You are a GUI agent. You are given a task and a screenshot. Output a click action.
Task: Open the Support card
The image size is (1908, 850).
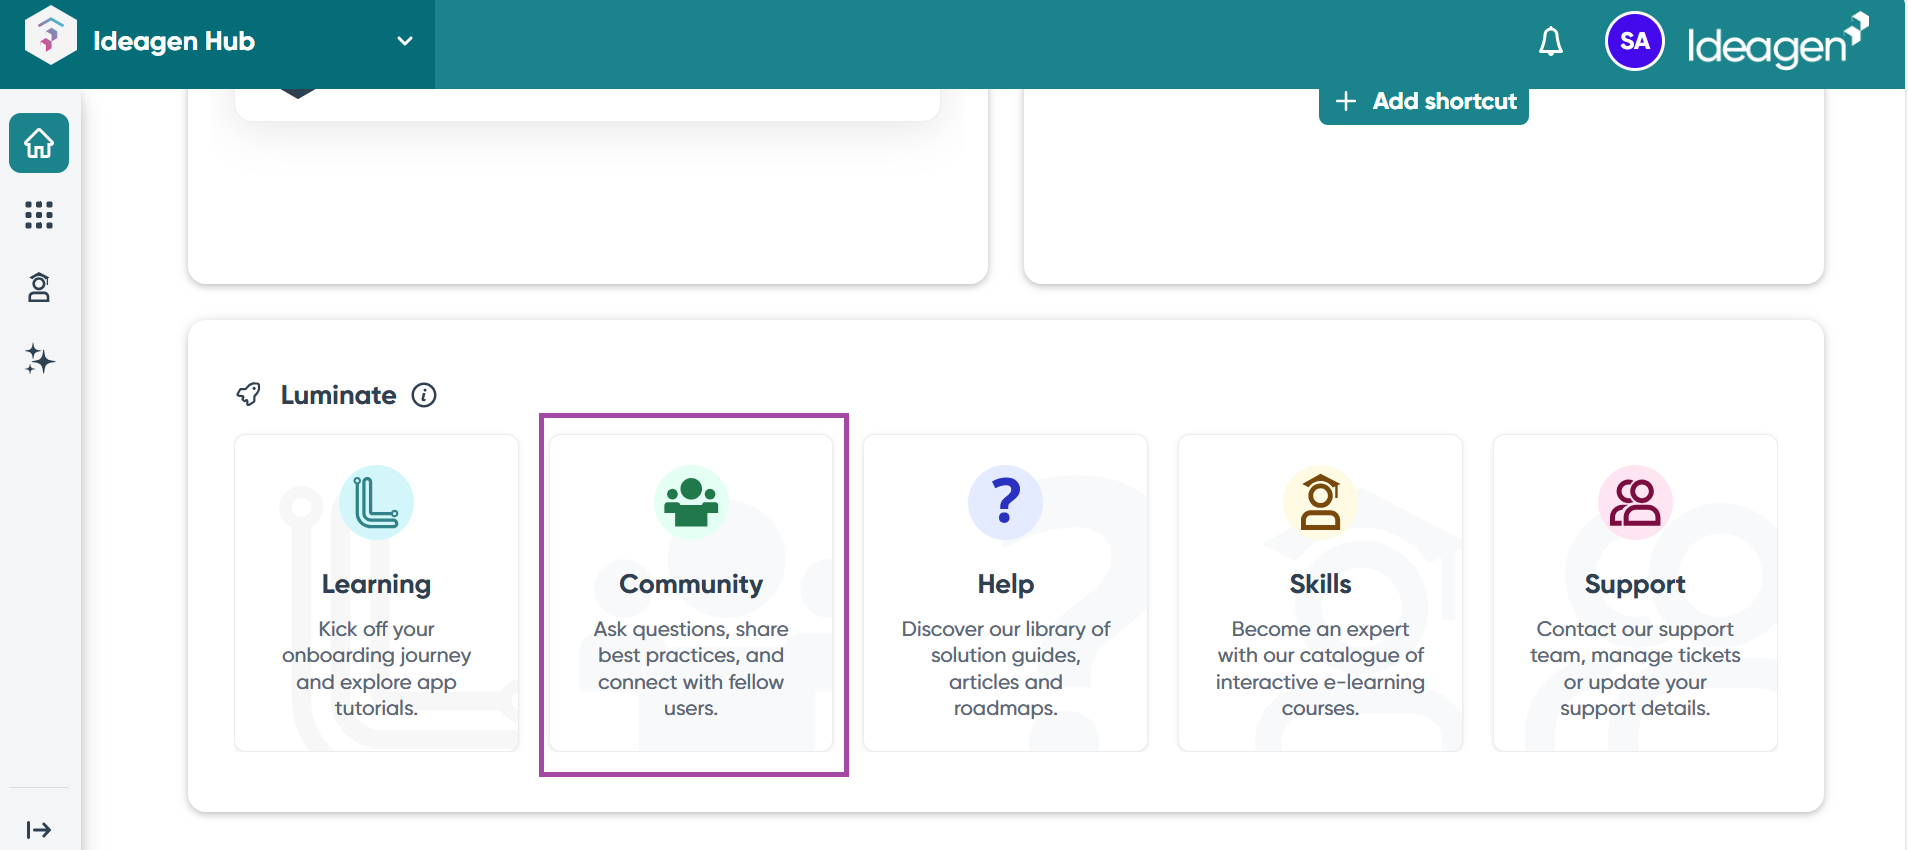point(1634,592)
